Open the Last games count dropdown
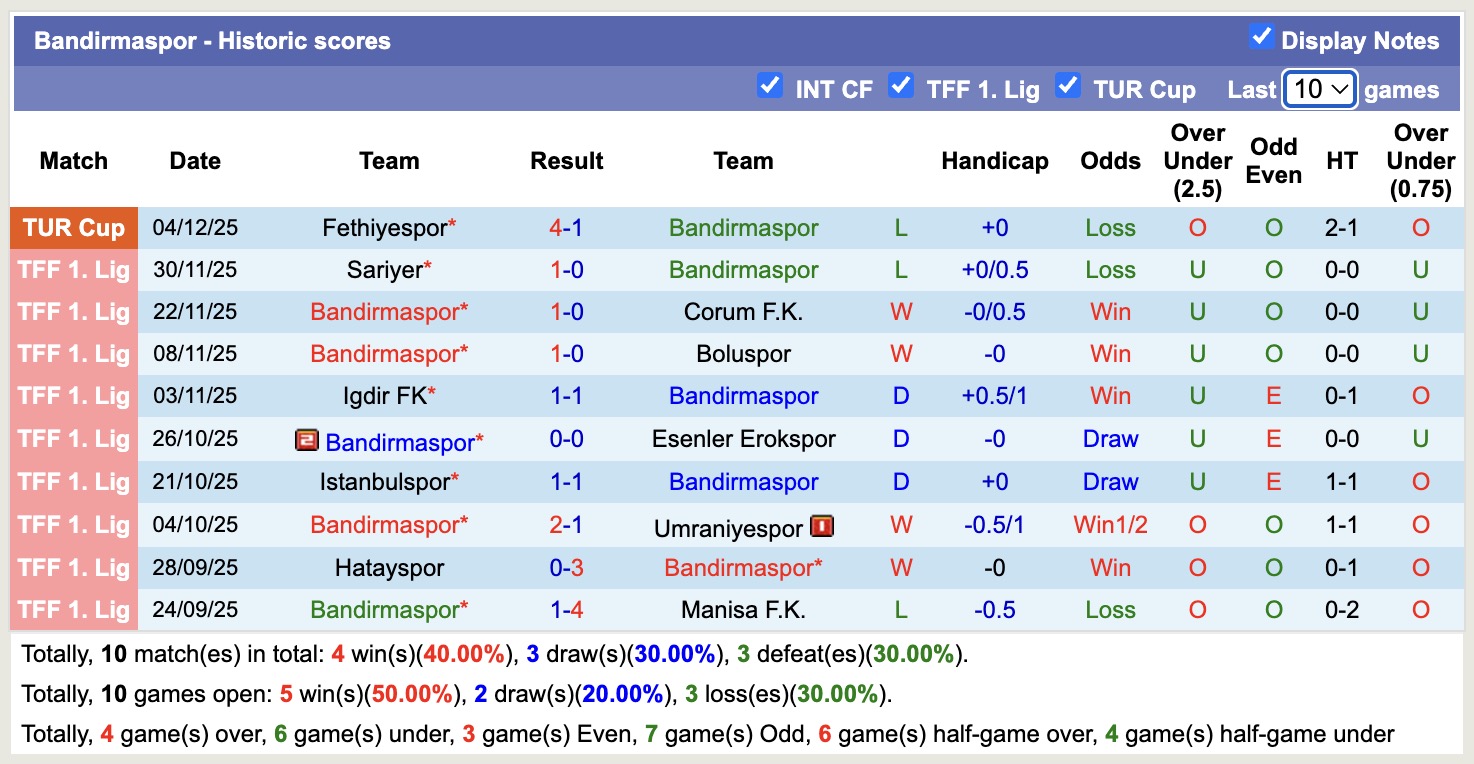 click(x=1320, y=89)
